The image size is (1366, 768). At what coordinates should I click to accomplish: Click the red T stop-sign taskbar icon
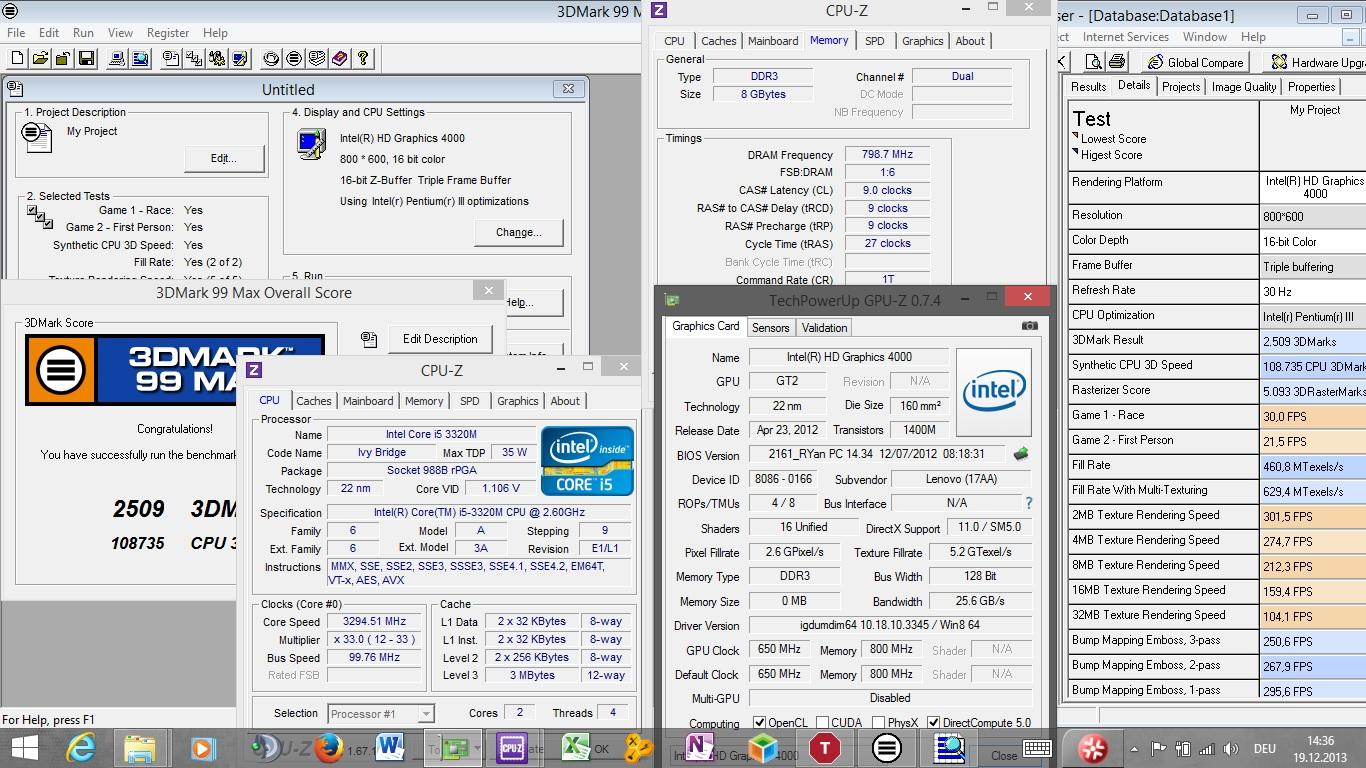coord(825,747)
